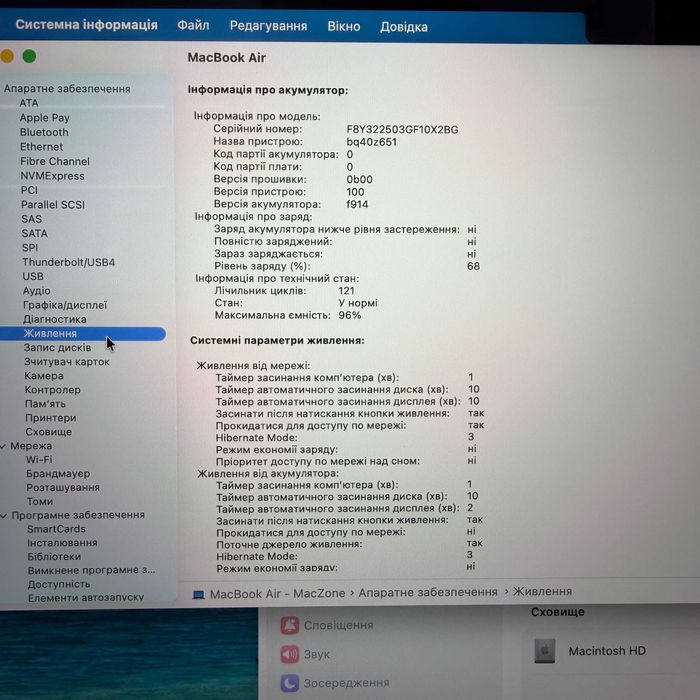The height and width of the screenshot is (700, 700).
Task: Click the green zoom window button
Action: [x=29, y=56]
